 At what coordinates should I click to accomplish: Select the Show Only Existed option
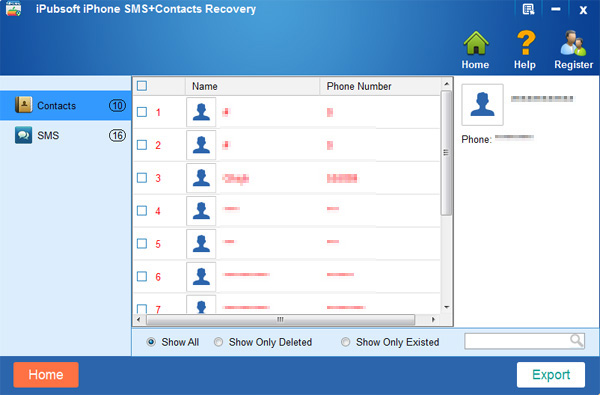coord(345,342)
